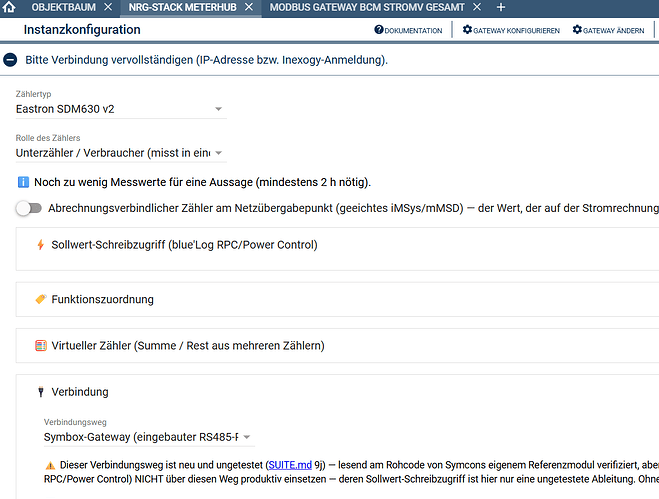
Task: Close the OBJEKTBAUM tab
Action: [108, 7]
